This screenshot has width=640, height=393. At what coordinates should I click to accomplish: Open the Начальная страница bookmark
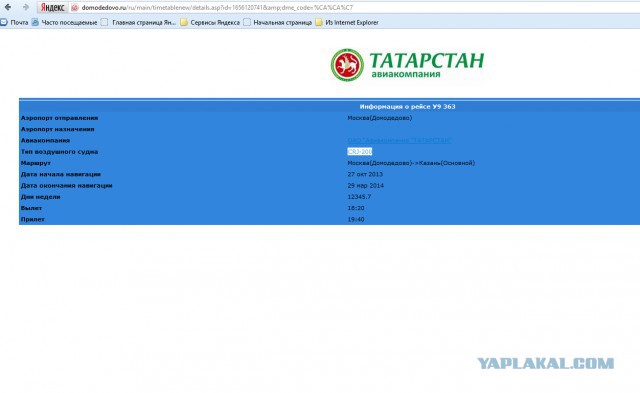[x=278, y=22]
